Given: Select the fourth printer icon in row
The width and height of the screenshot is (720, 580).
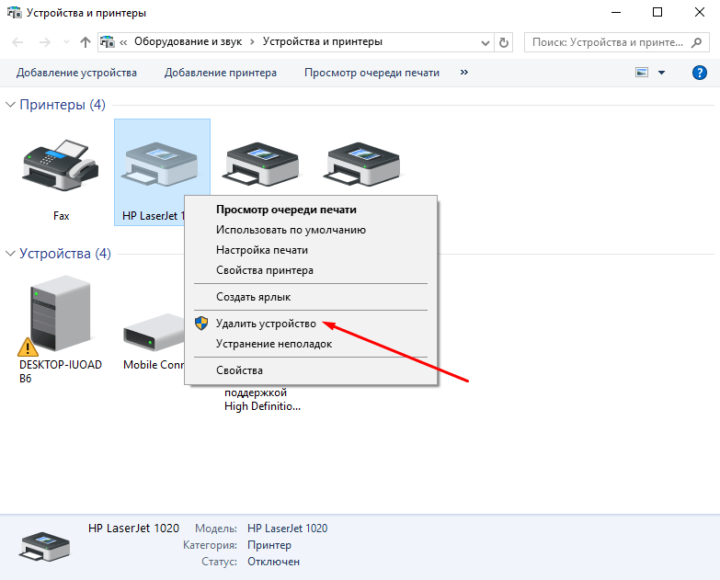Looking at the screenshot, I should click(x=360, y=162).
